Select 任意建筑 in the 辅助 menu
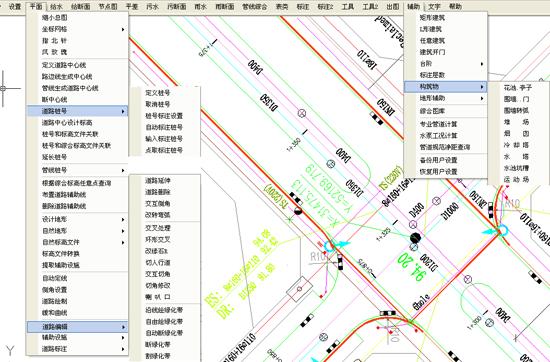Viewport: 550px width, 362px height. click(x=432, y=41)
